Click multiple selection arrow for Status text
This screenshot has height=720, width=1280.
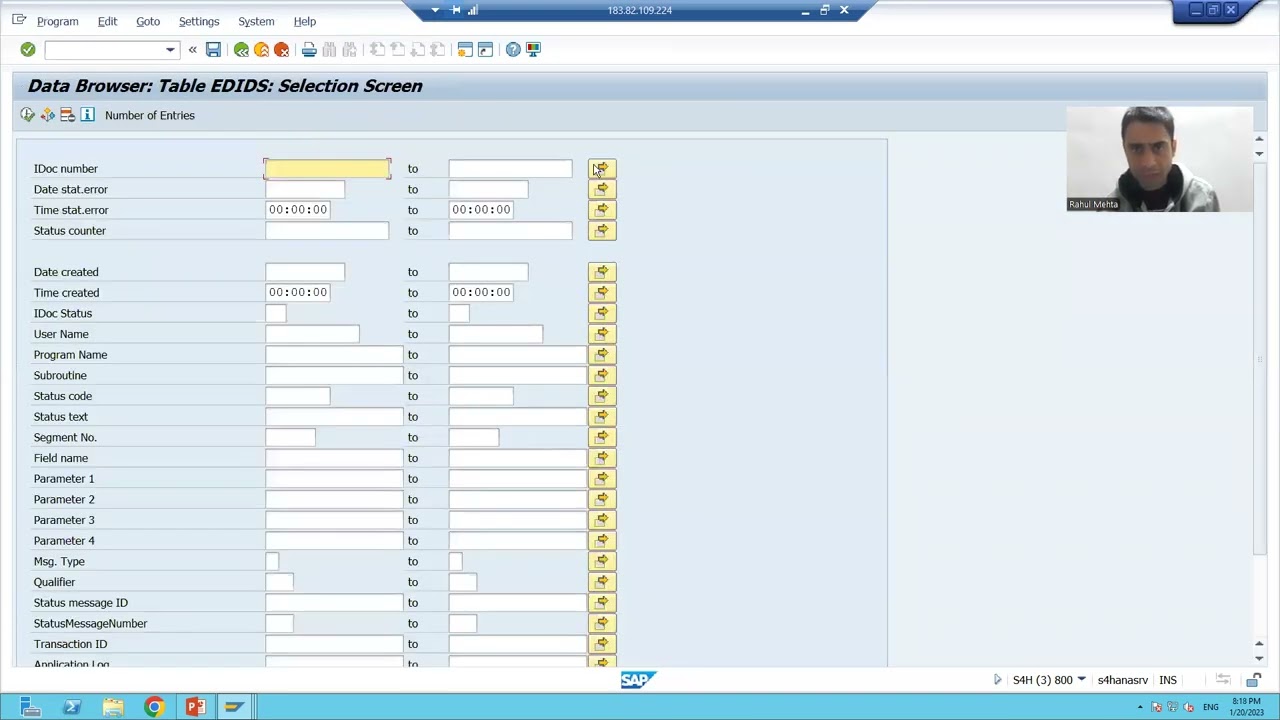pos(602,417)
